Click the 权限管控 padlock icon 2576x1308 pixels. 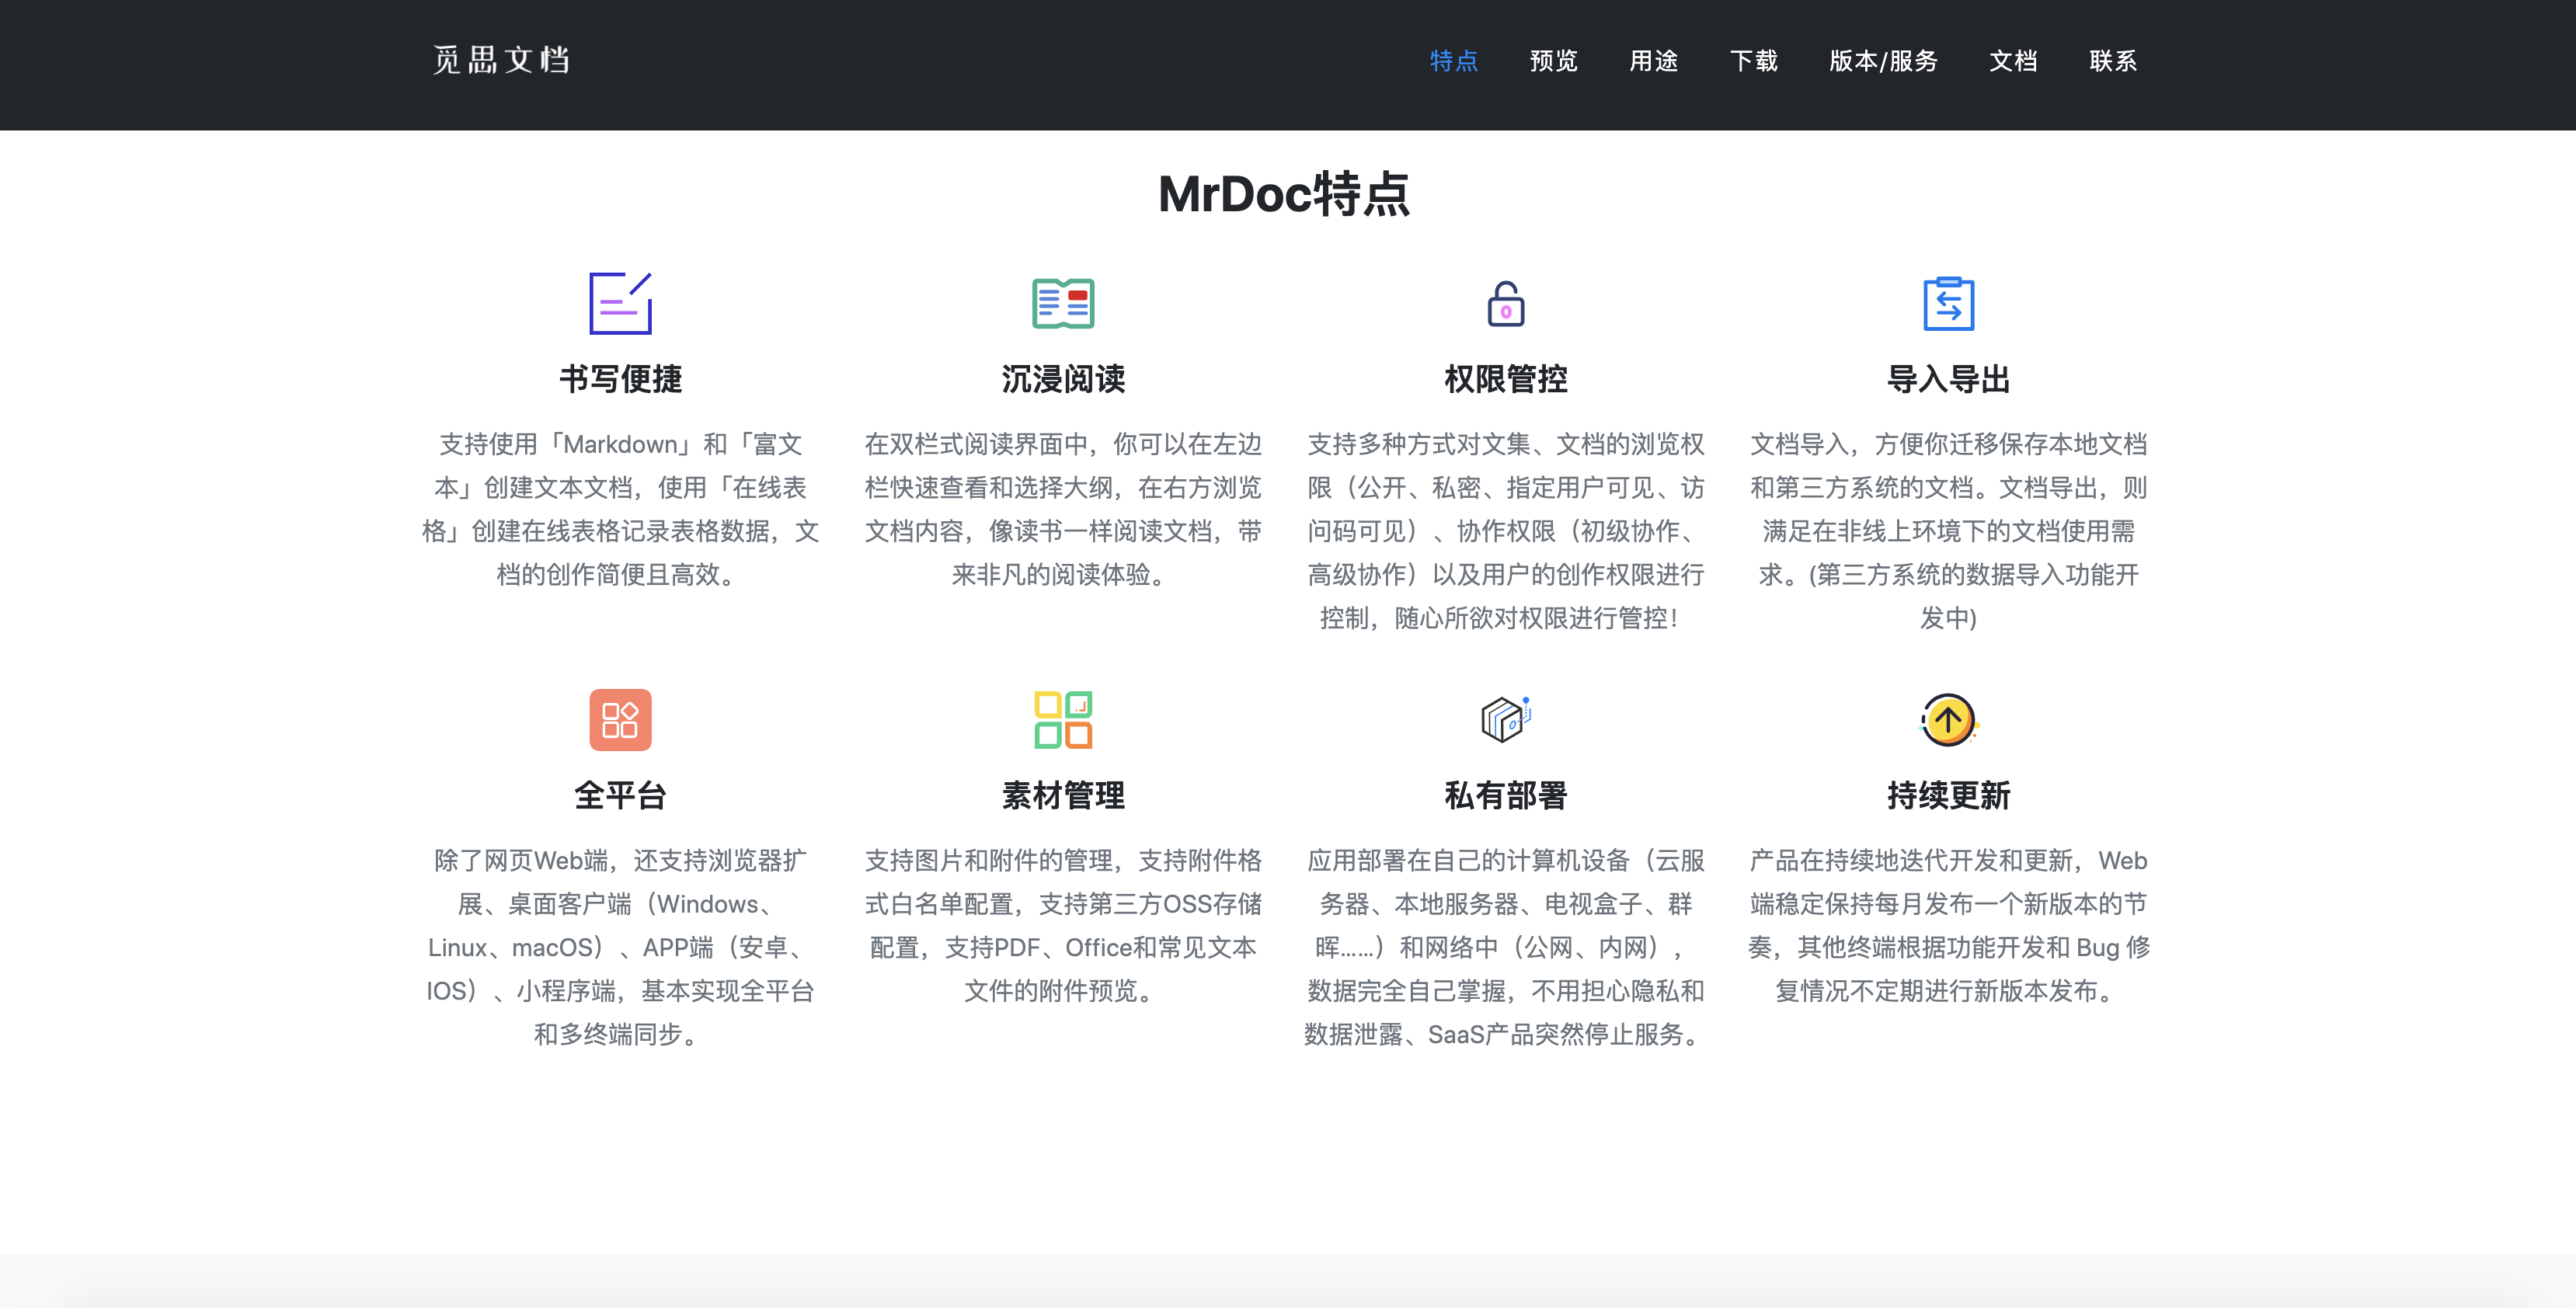(x=1505, y=303)
